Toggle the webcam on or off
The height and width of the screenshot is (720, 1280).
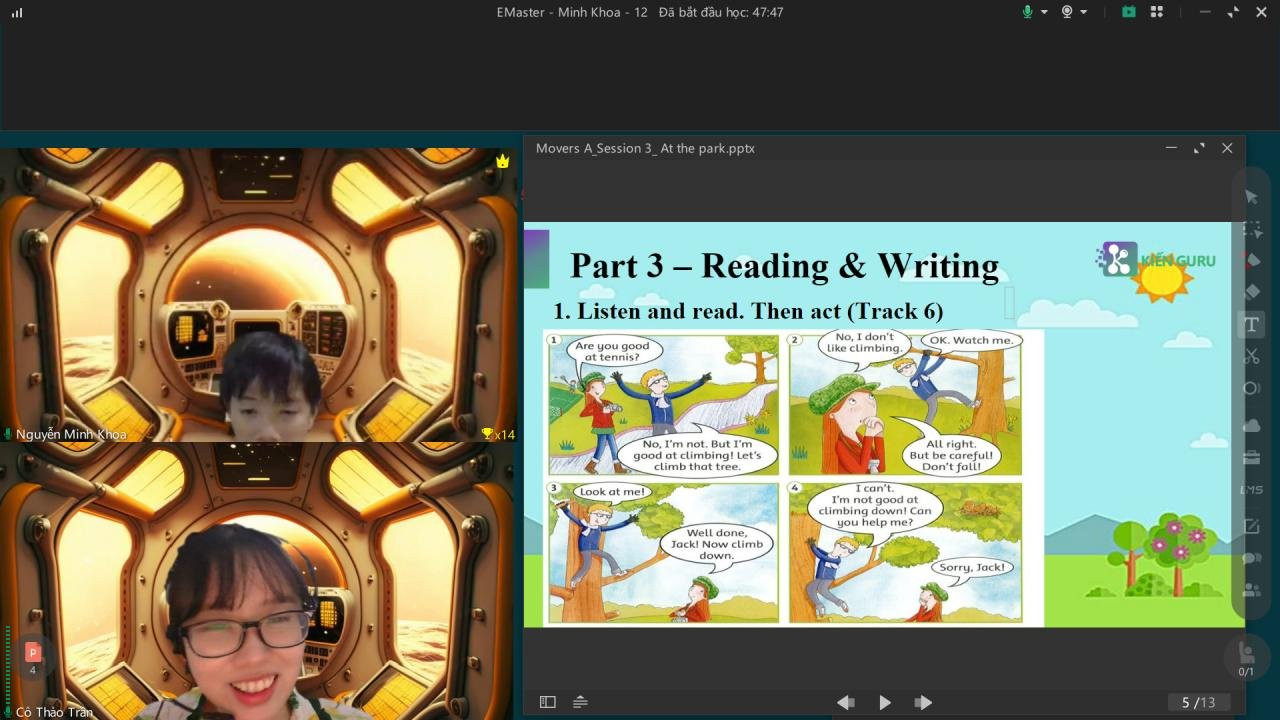(x=1067, y=12)
